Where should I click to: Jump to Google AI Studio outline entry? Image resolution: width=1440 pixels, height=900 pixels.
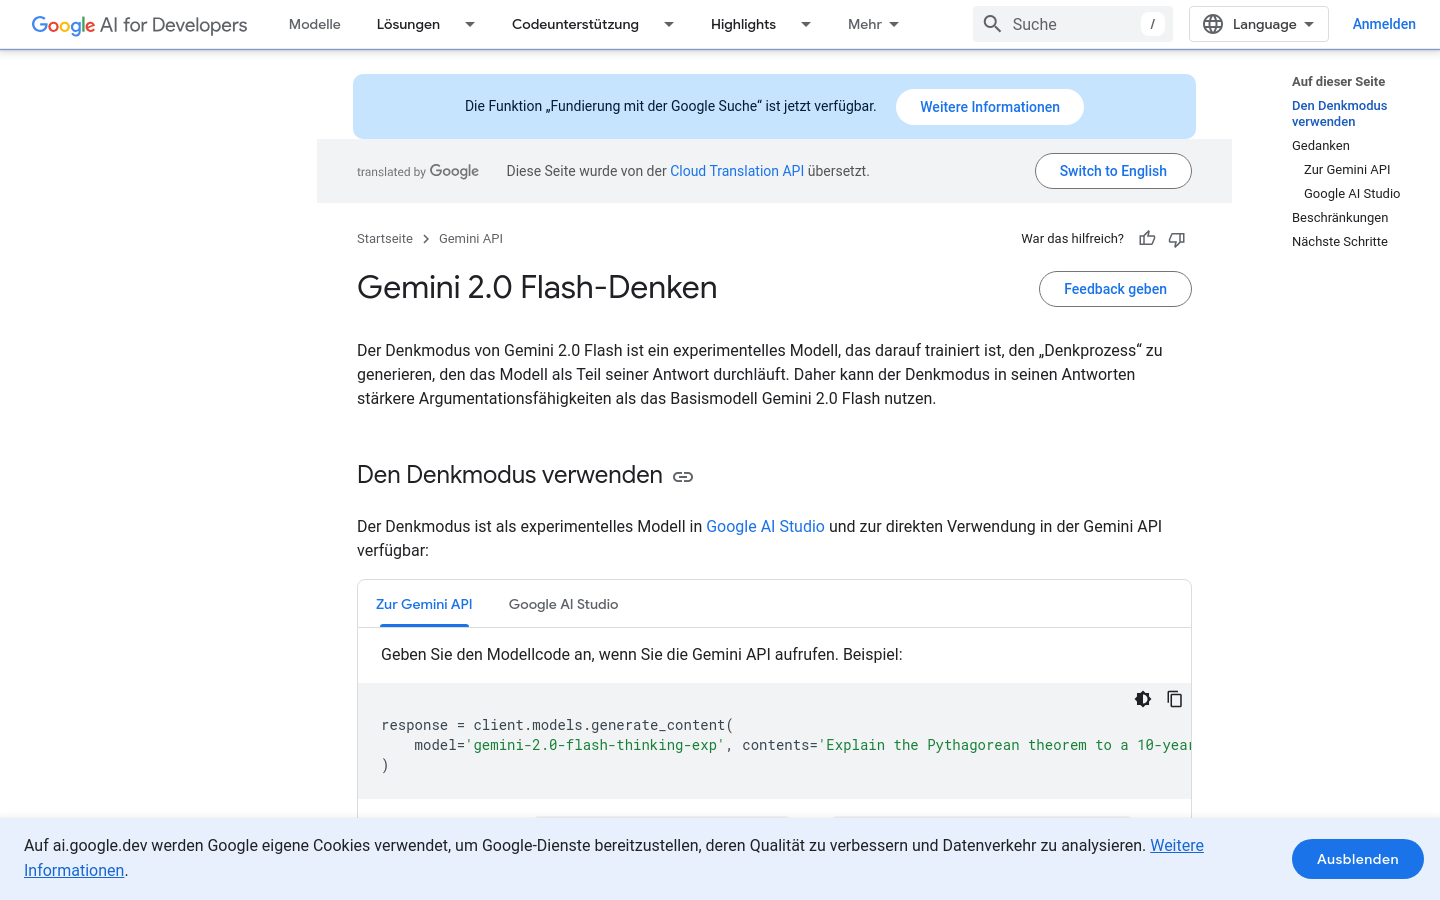click(1352, 194)
